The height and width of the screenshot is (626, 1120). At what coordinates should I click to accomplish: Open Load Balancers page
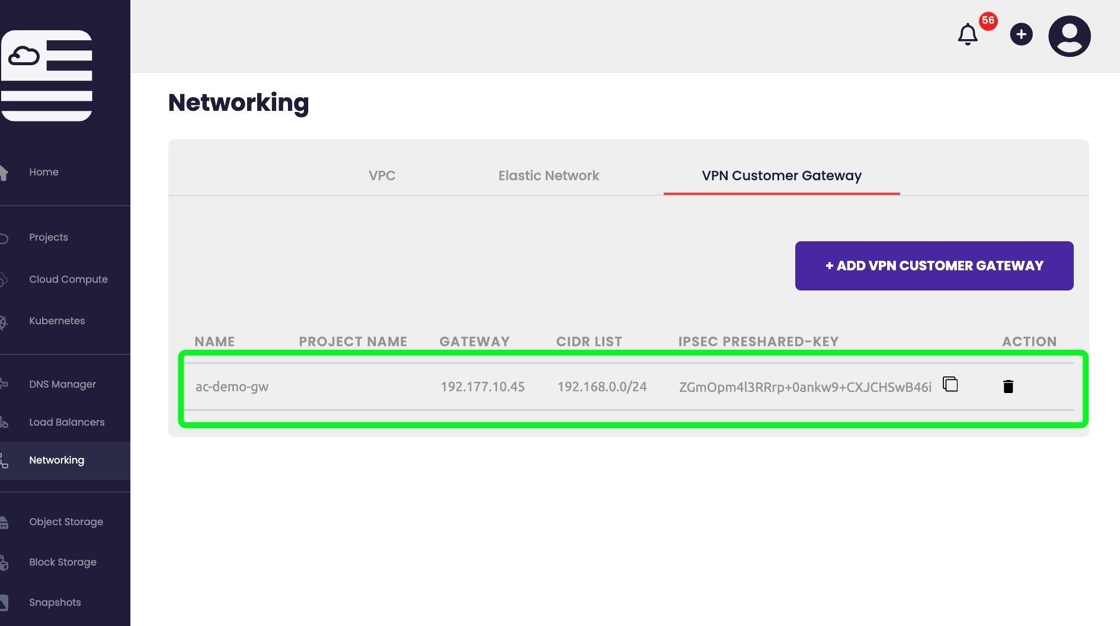point(66,422)
